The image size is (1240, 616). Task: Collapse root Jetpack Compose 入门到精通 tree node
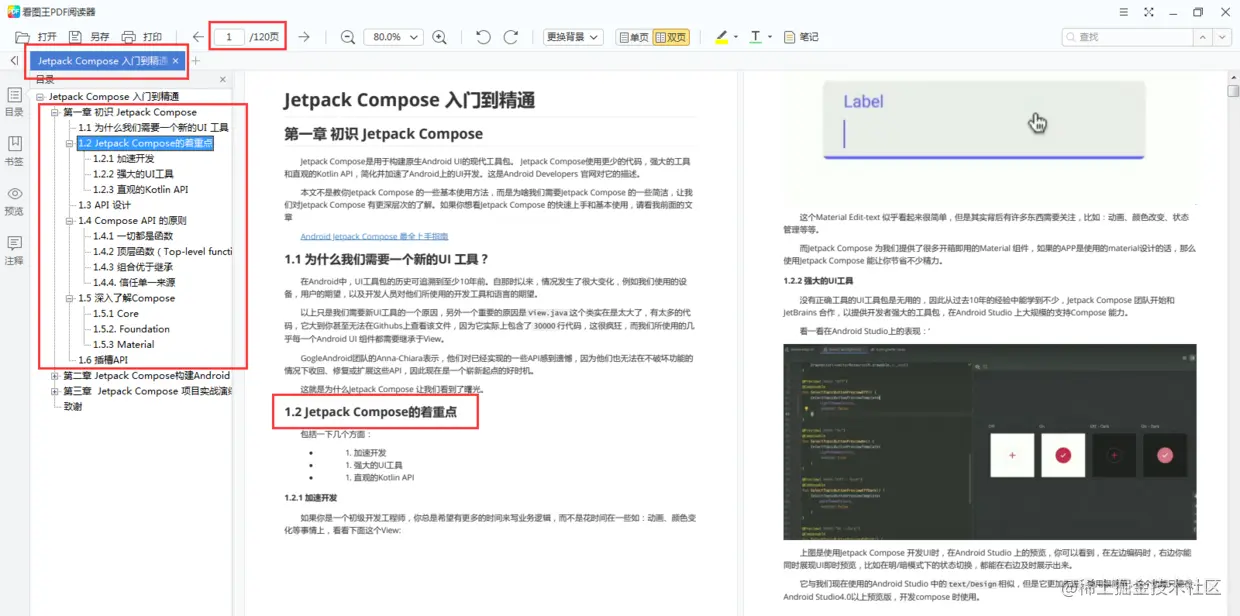40,97
